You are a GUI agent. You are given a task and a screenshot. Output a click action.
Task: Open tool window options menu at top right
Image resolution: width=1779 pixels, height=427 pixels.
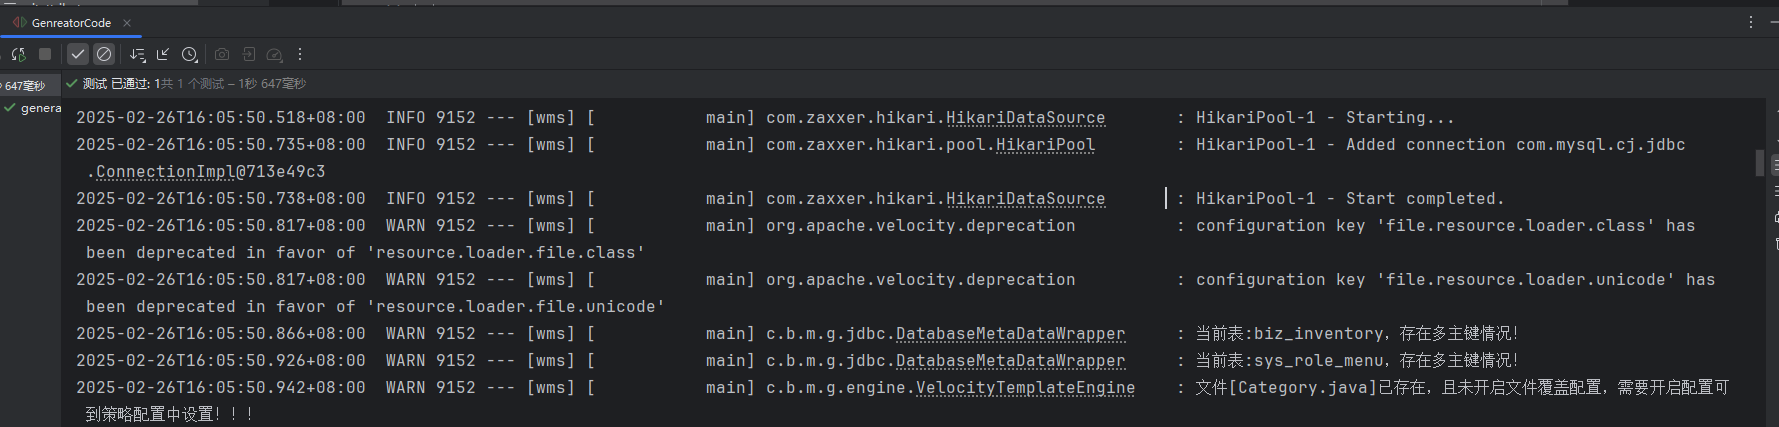pos(1750,22)
